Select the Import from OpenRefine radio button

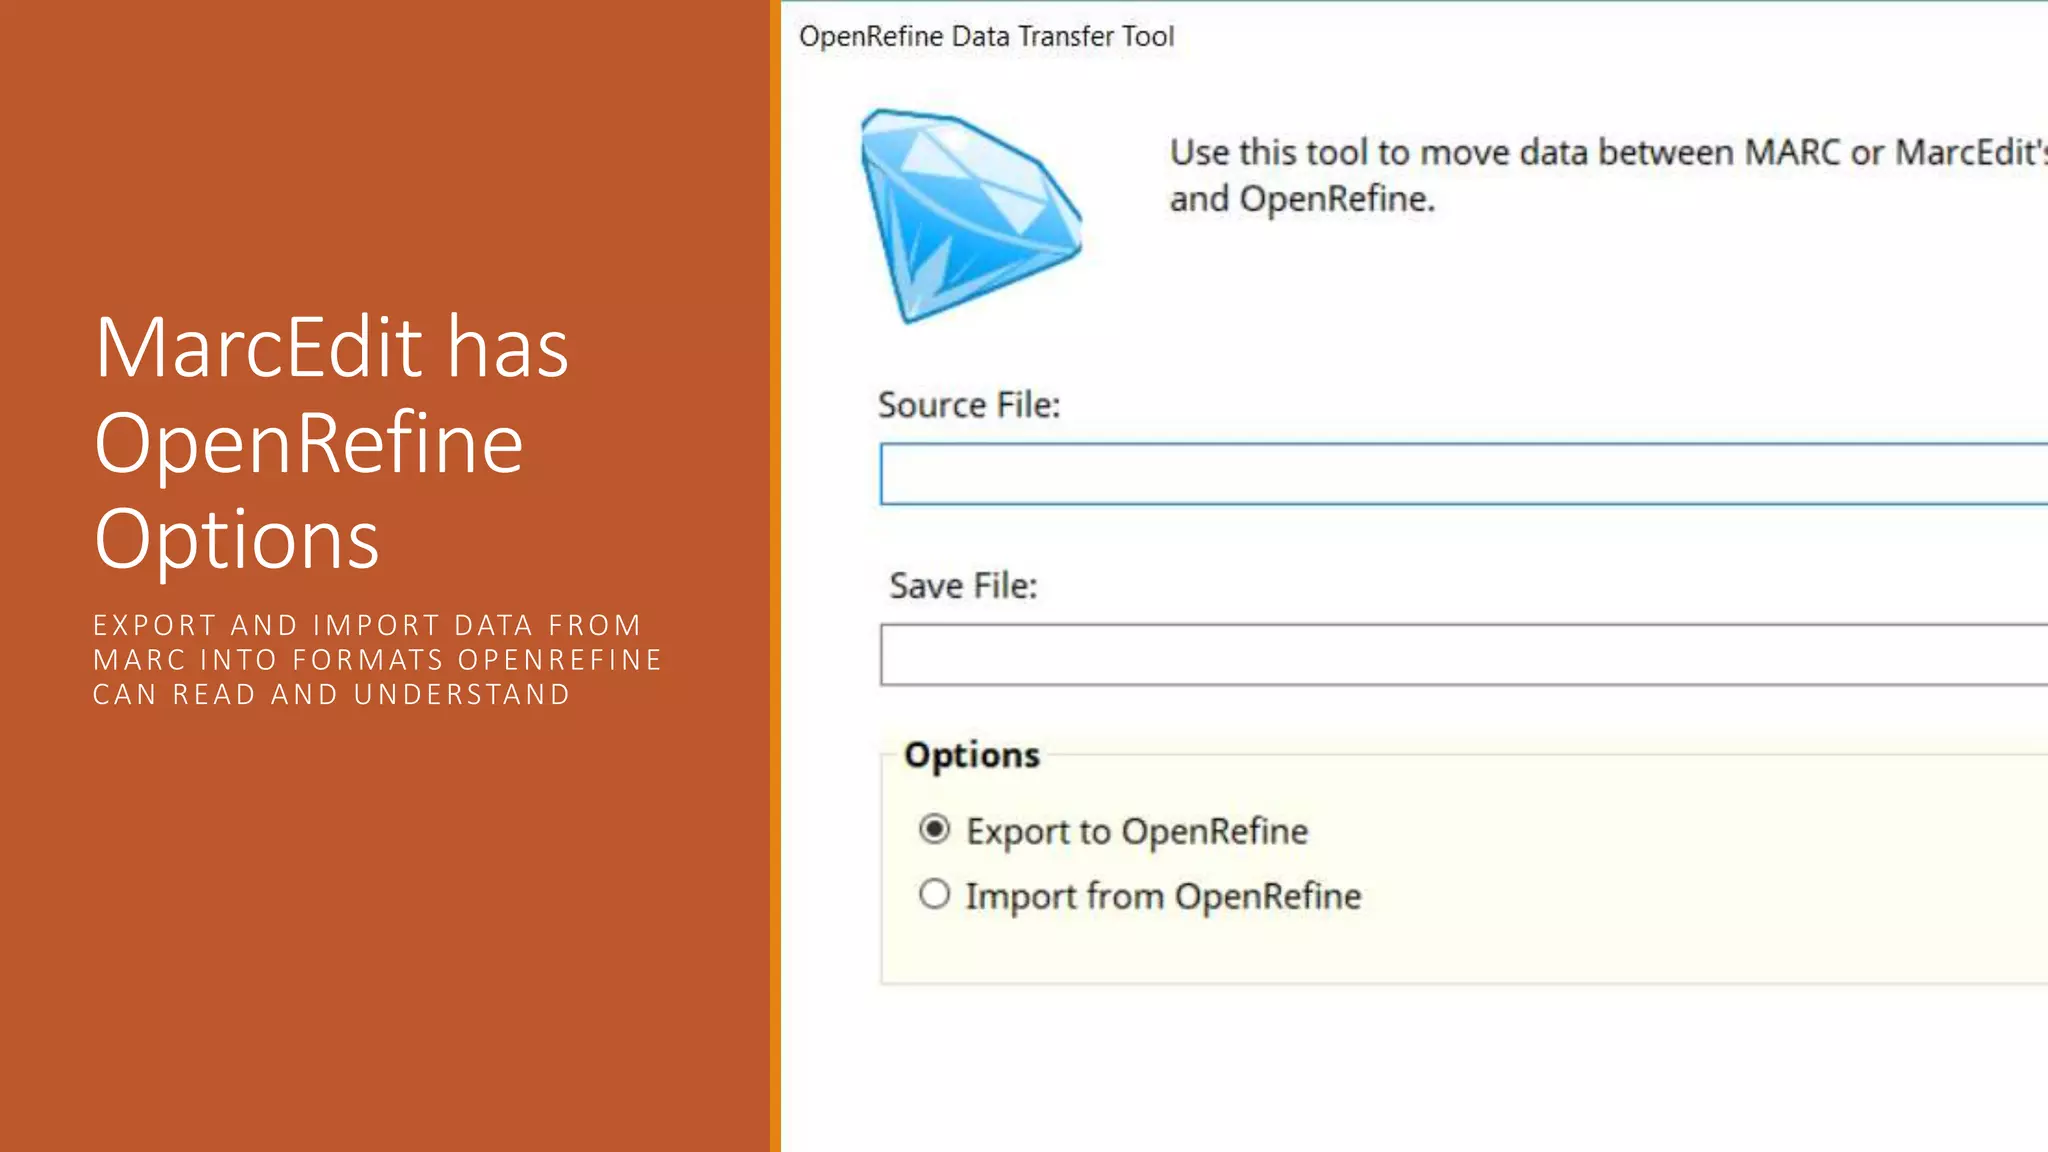click(x=934, y=894)
